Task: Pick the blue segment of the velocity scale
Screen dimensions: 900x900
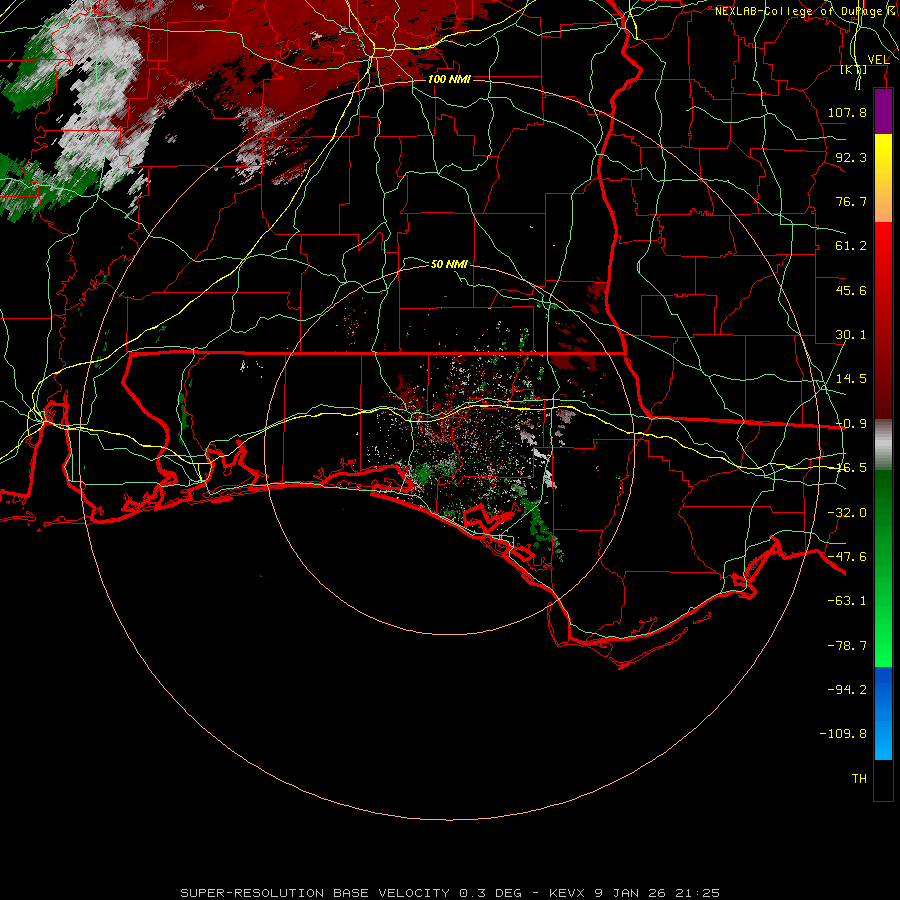Action: 883,713
